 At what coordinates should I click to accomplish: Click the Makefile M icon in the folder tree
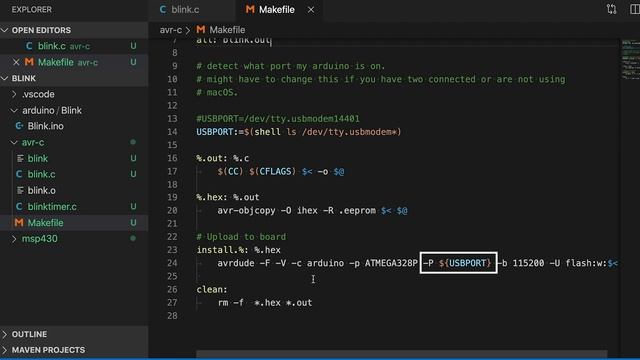(x=19, y=223)
